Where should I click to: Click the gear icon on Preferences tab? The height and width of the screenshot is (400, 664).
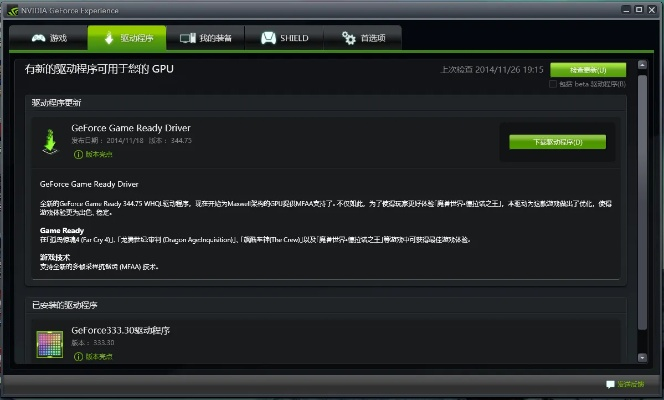point(349,38)
